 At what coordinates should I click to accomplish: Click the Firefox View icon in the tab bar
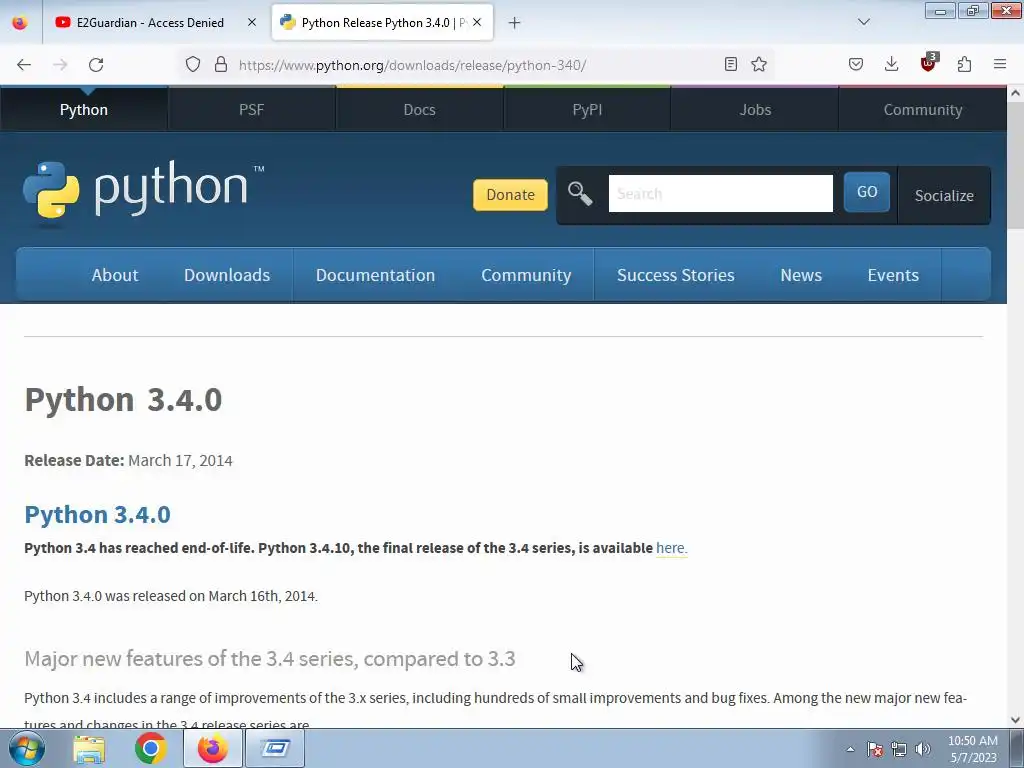point(20,22)
